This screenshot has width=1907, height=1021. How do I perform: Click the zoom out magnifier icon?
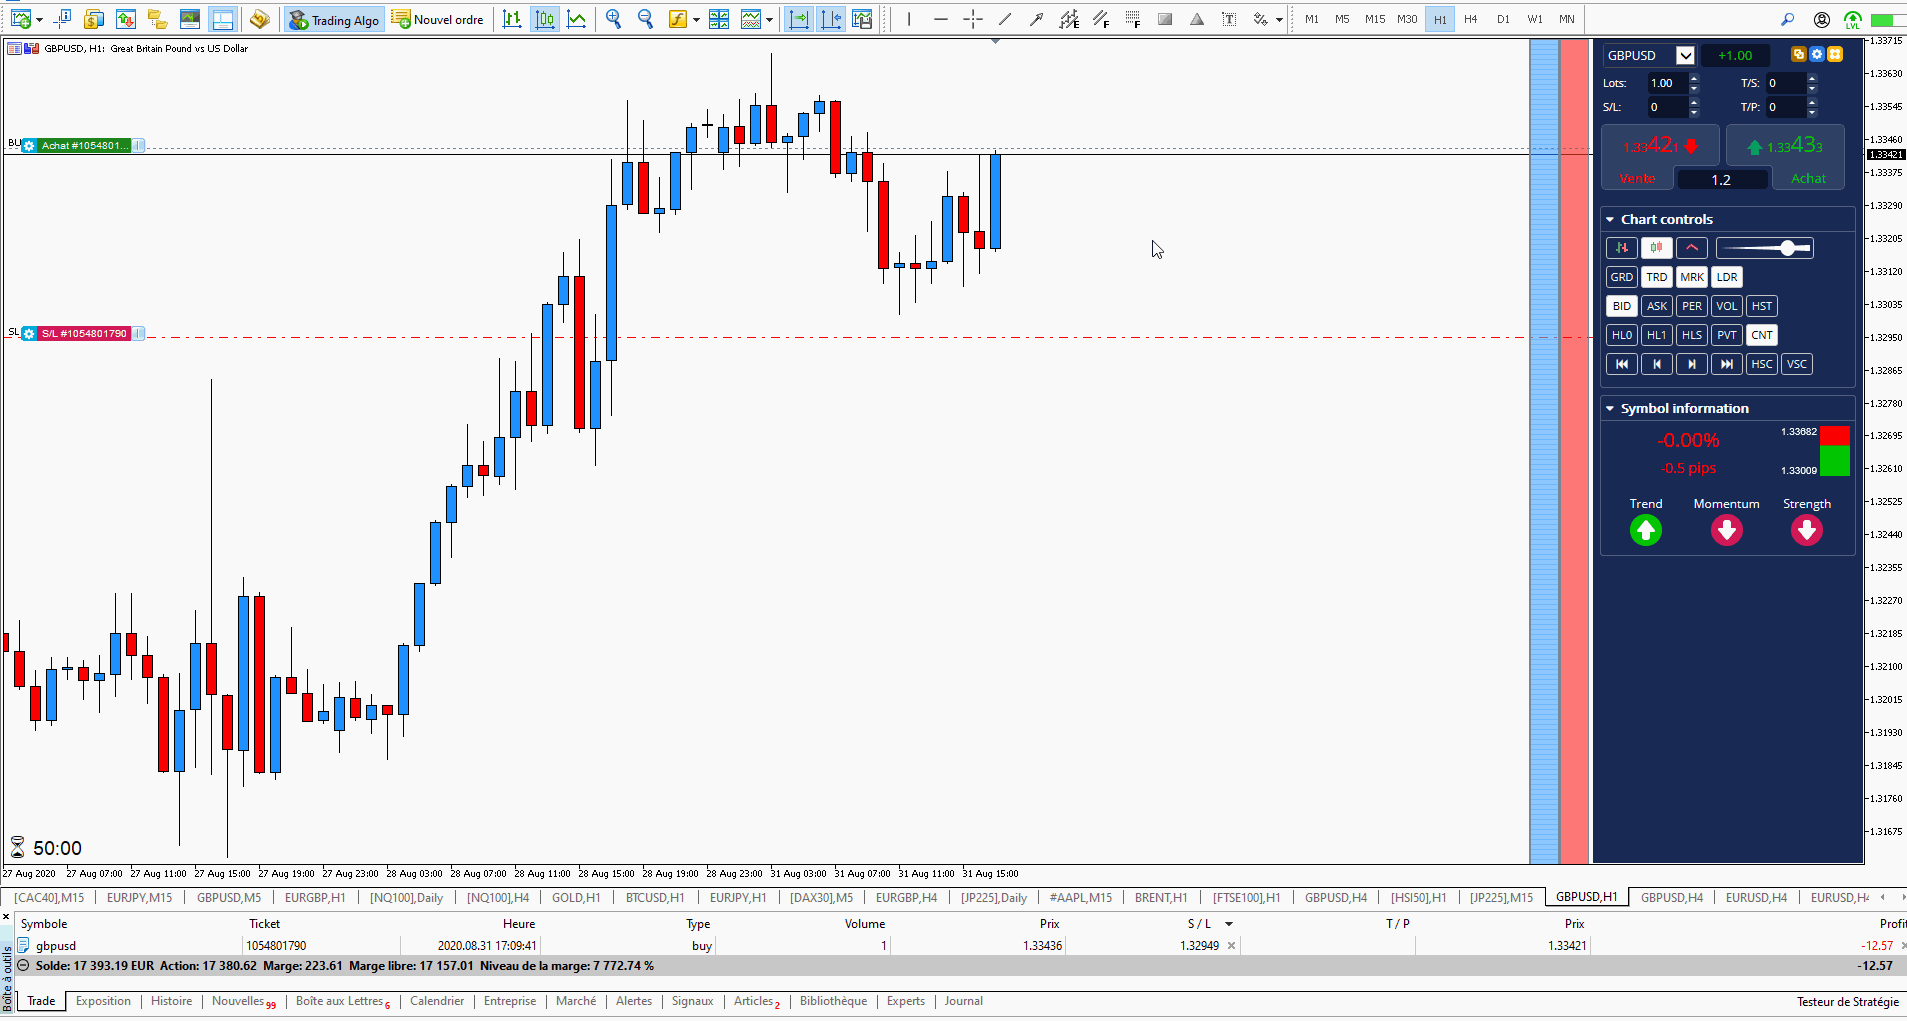tap(645, 19)
